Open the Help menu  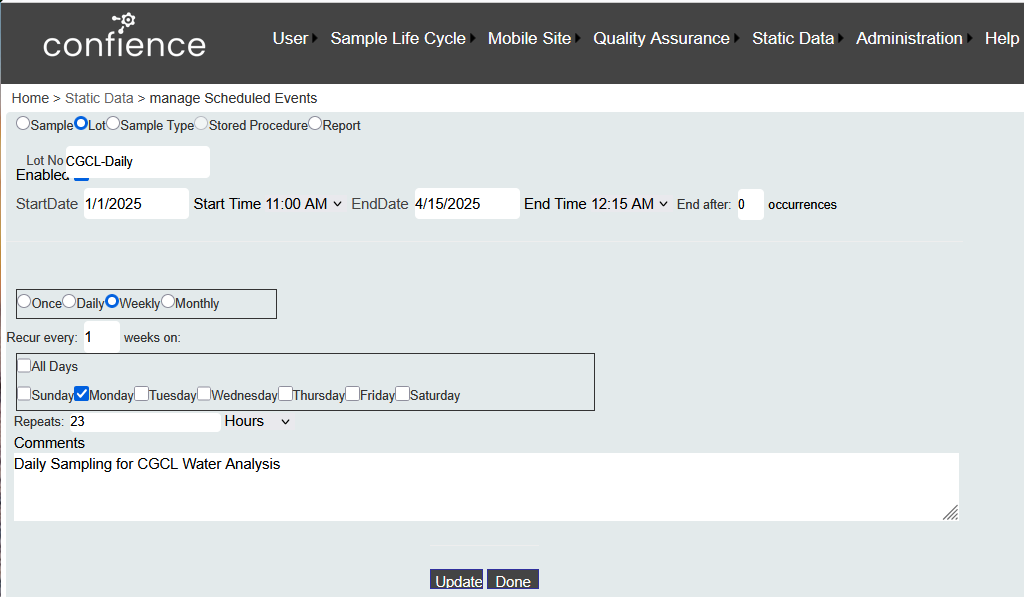(x=1002, y=39)
